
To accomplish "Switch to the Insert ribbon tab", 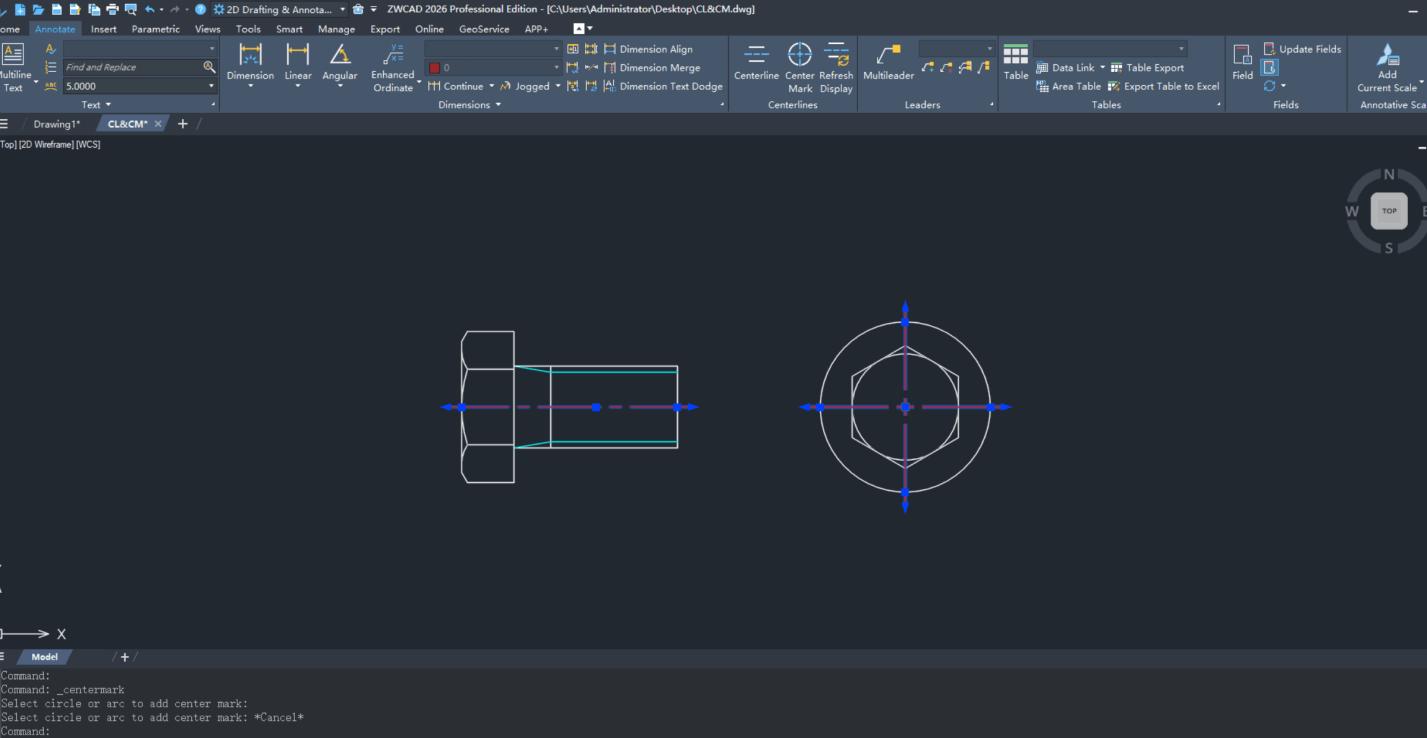I will click(x=104, y=29).
